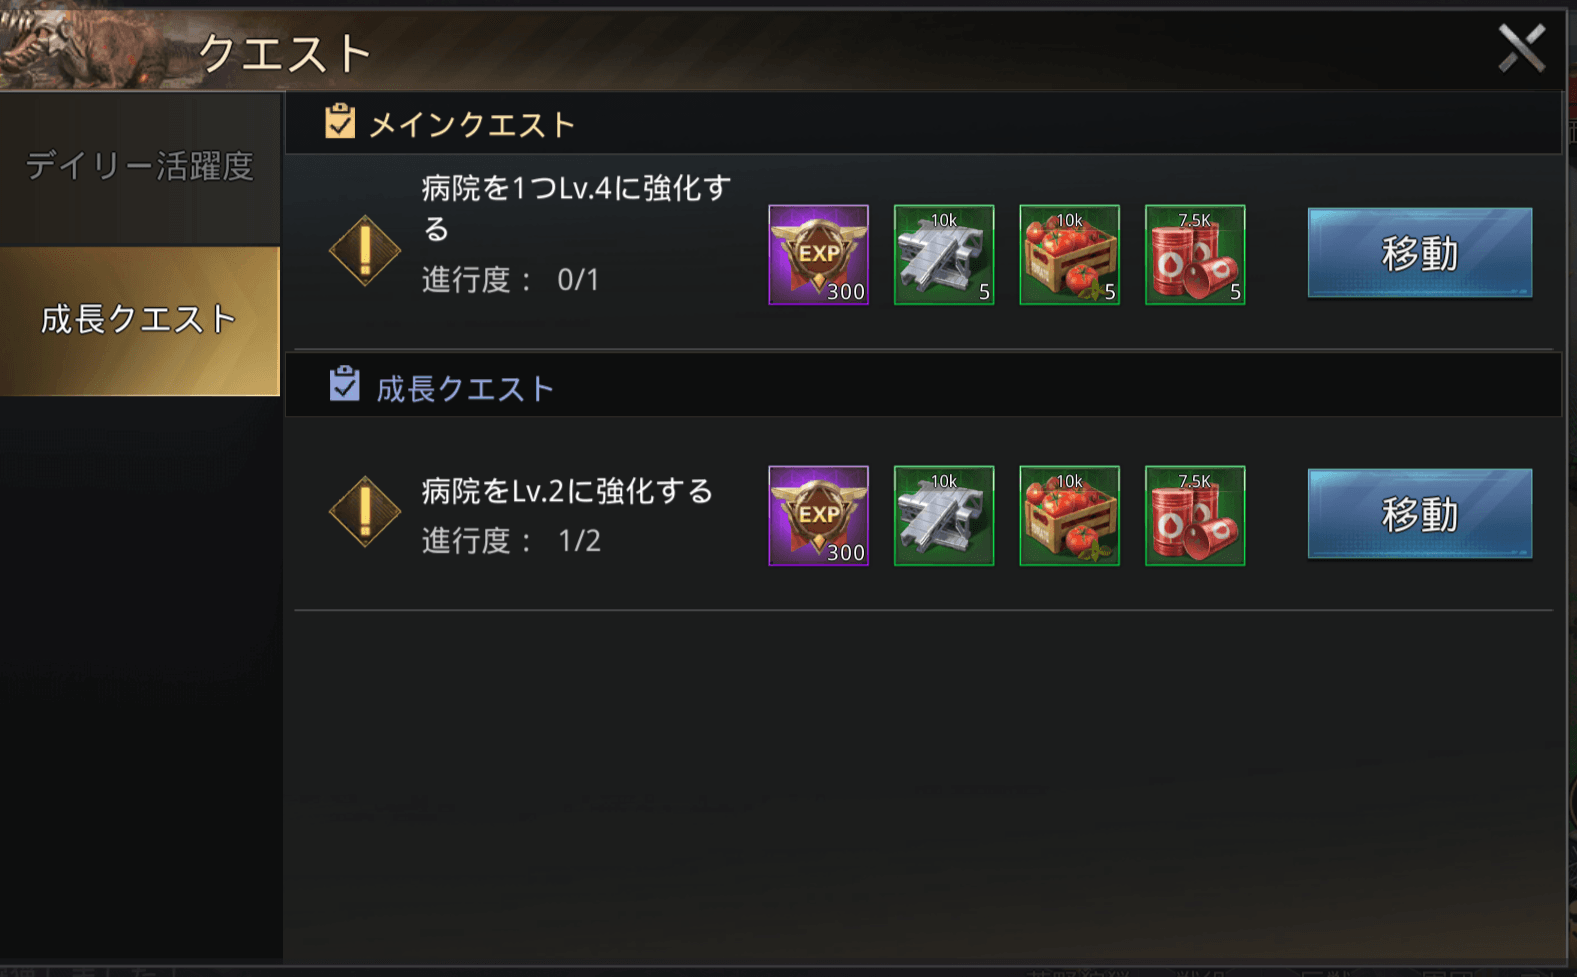Select the tomato crate reward in growth quest
This screenshot has height=977, width=1577.
pyautogui.click(x=1069, y=516)
